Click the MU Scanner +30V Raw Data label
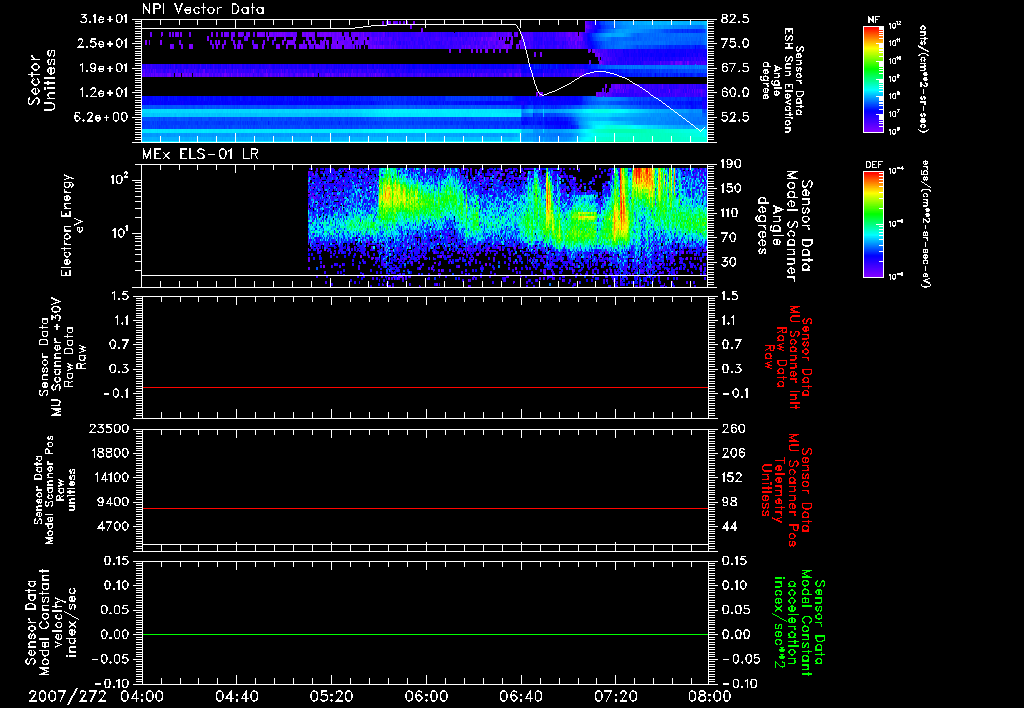Image resolution: width=1024 pixels, height=708 pixels. [62, 357]
